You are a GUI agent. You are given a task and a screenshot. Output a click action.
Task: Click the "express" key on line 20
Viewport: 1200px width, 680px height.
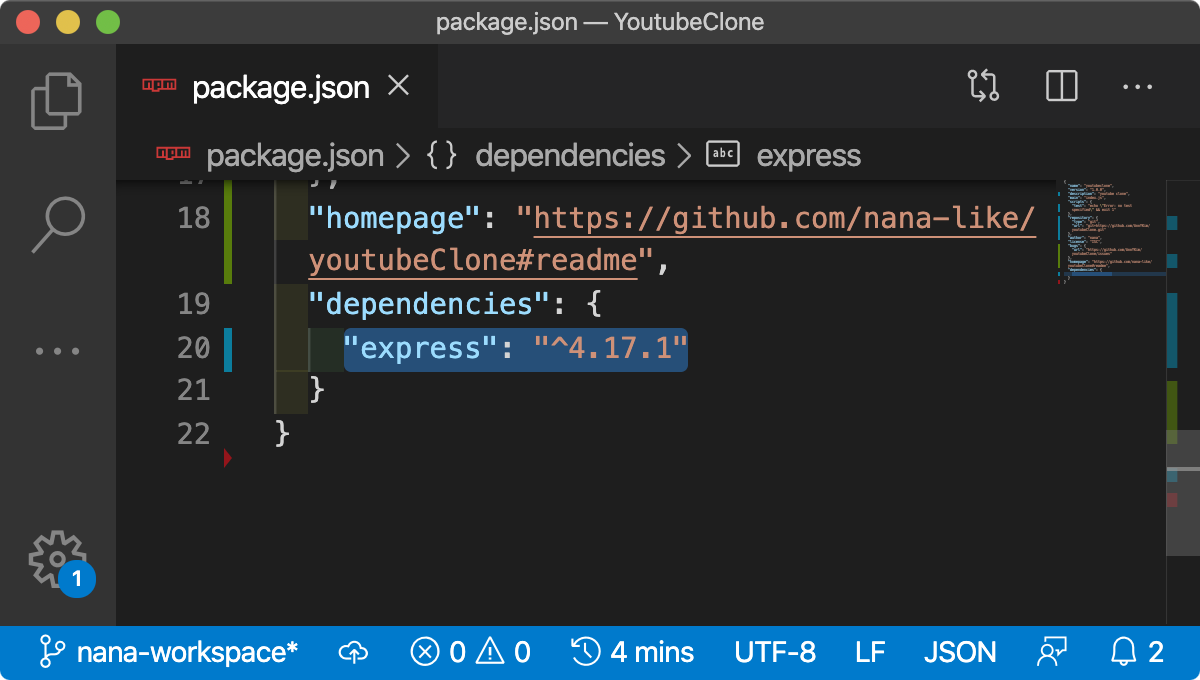pyautogui.click(x=421, y=348)
